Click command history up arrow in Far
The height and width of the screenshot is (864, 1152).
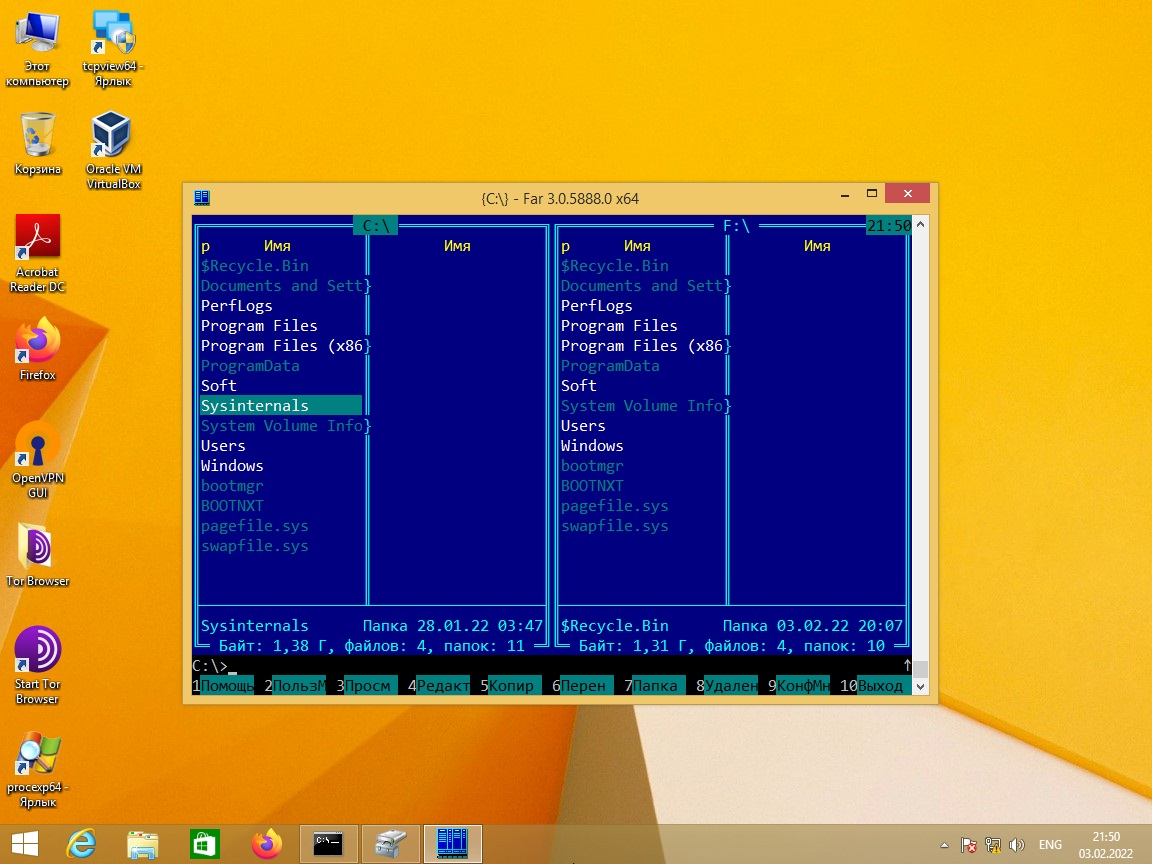907,666
